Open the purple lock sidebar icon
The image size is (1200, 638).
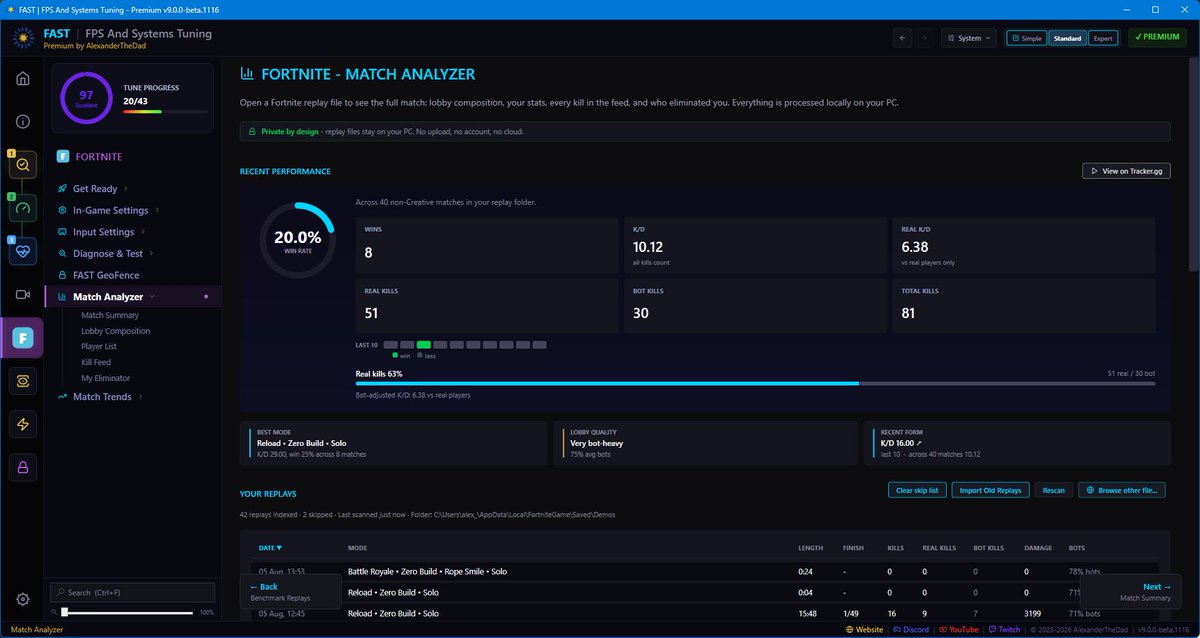(x=22, y=467)
